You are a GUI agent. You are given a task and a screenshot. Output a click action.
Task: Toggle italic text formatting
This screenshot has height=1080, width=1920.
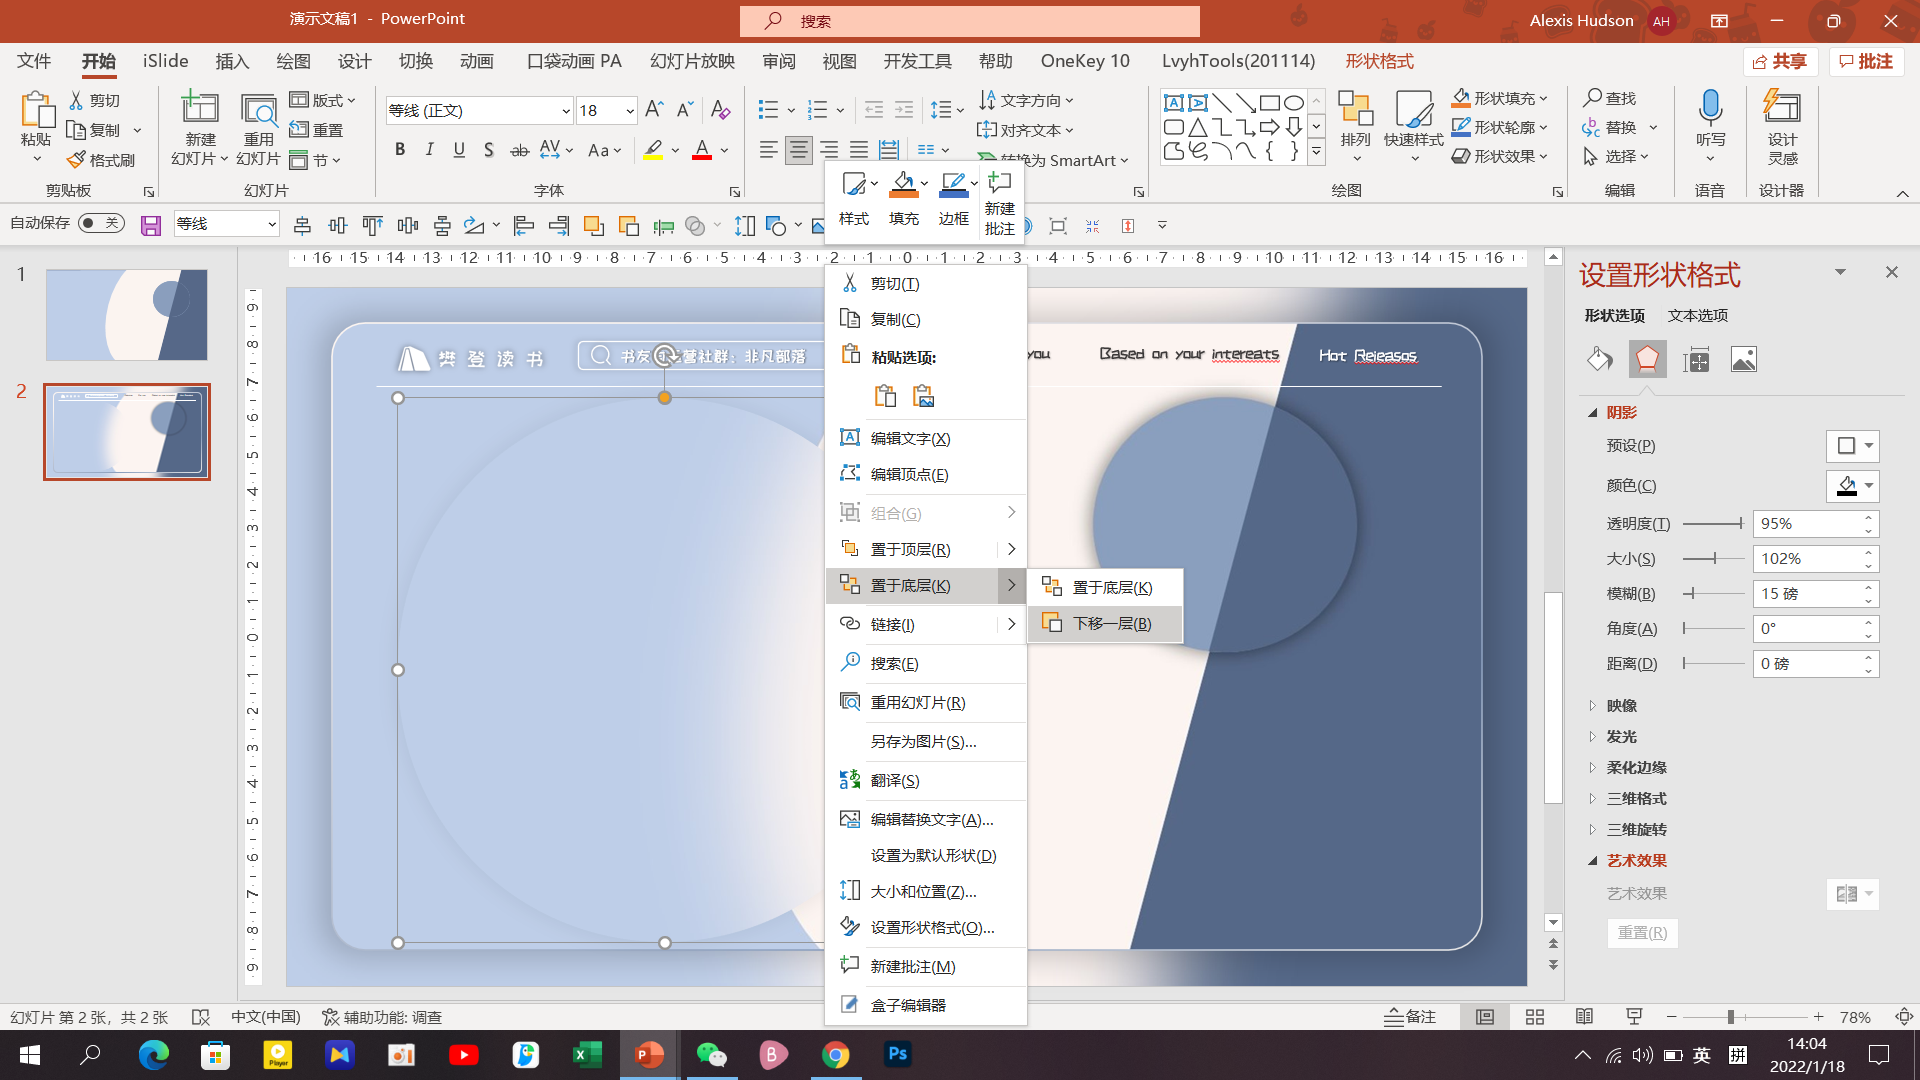429,150
